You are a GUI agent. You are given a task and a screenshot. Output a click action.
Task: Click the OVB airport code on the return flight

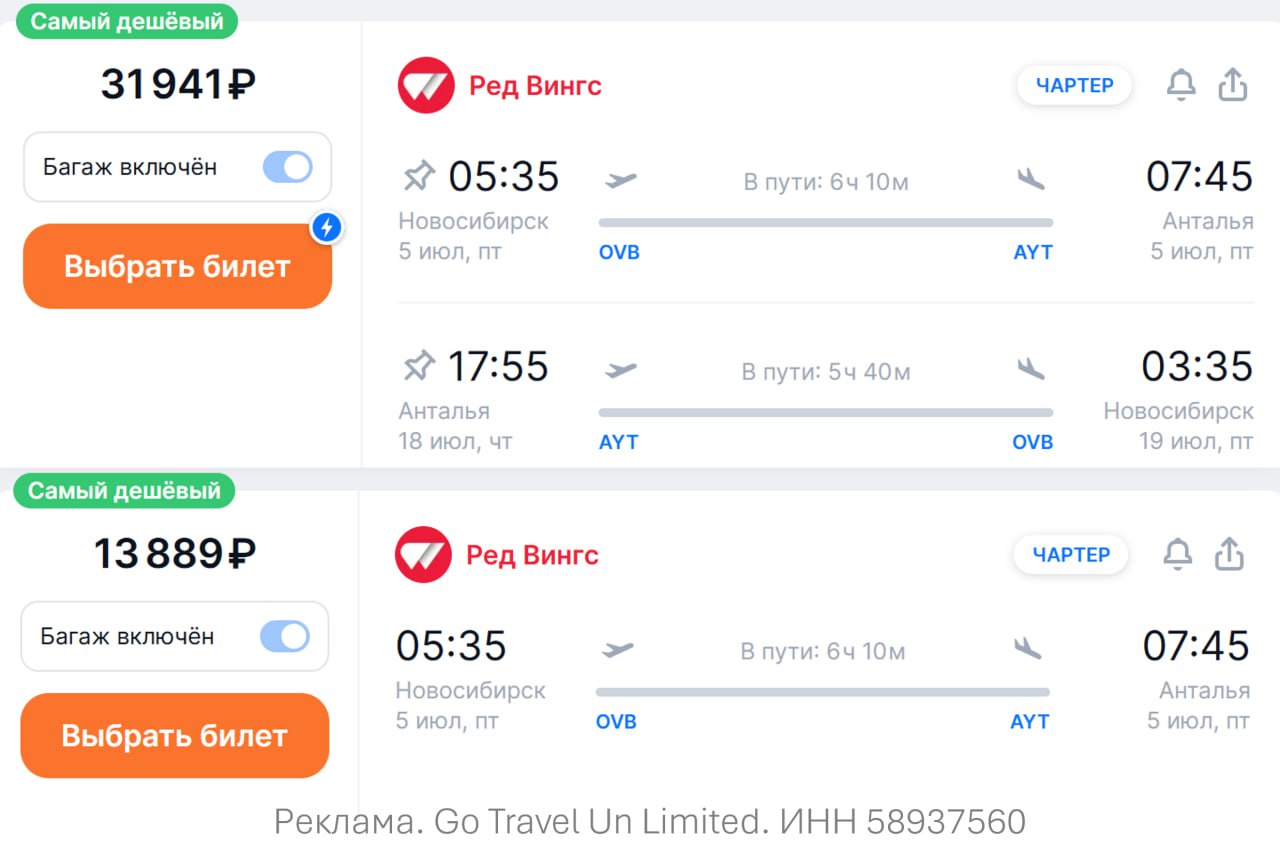(x=1032, y=442)
